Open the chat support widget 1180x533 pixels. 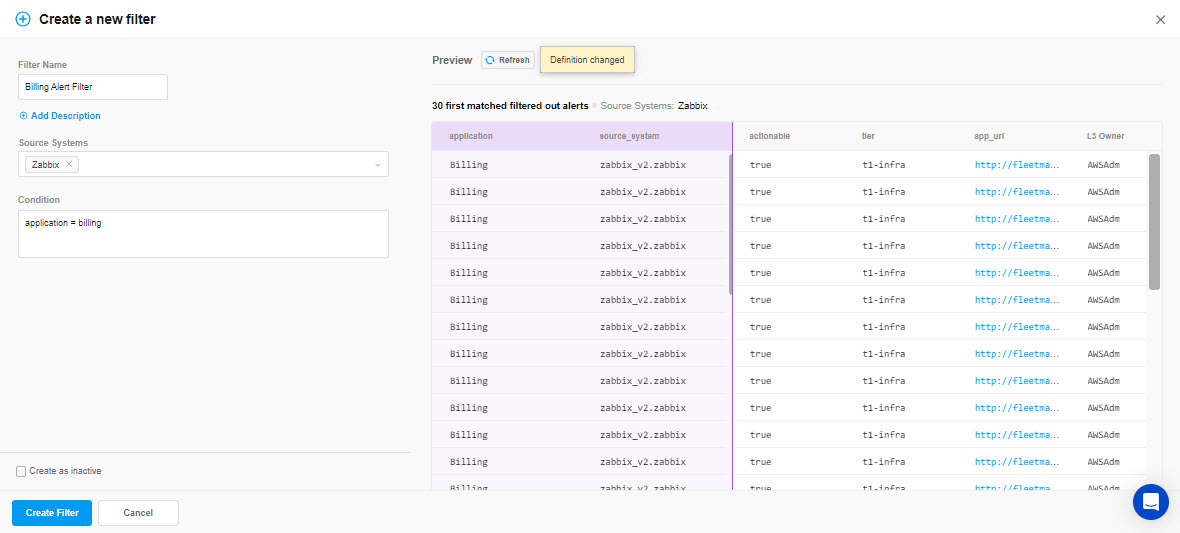1150,501
